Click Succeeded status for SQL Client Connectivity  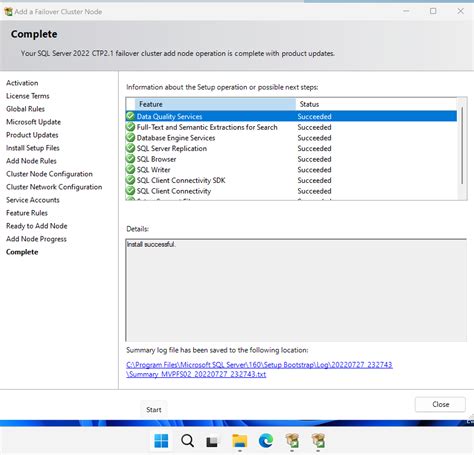pos(314,191)
